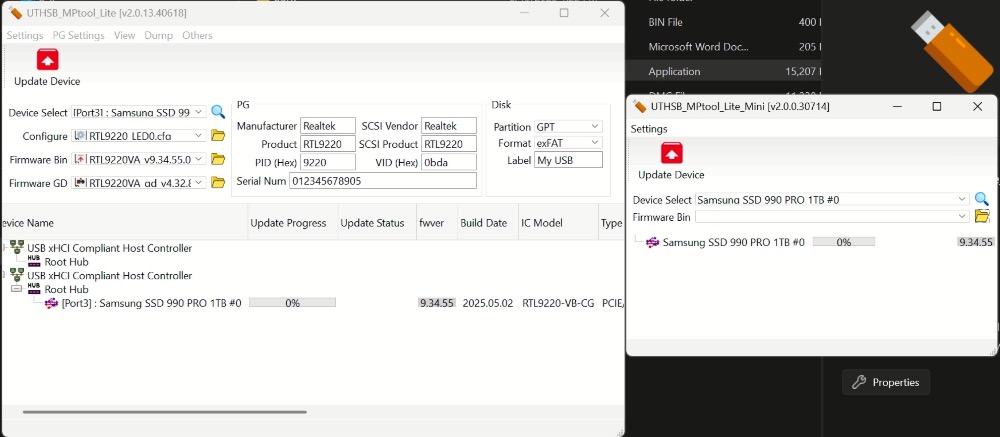Maximize the Mini window
The image size is (1000, 437).
coord(937,107)
